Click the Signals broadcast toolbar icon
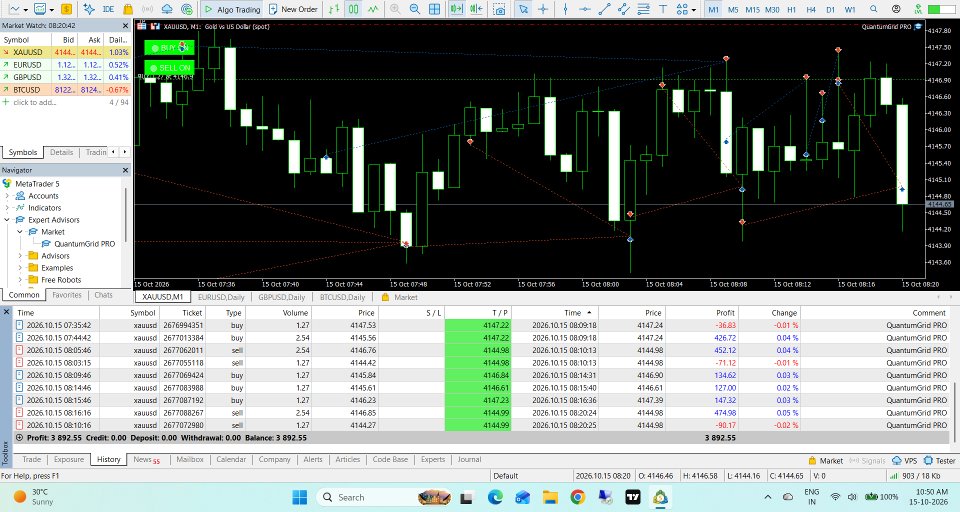Screen dimensions: 960x512 point(148,9)
